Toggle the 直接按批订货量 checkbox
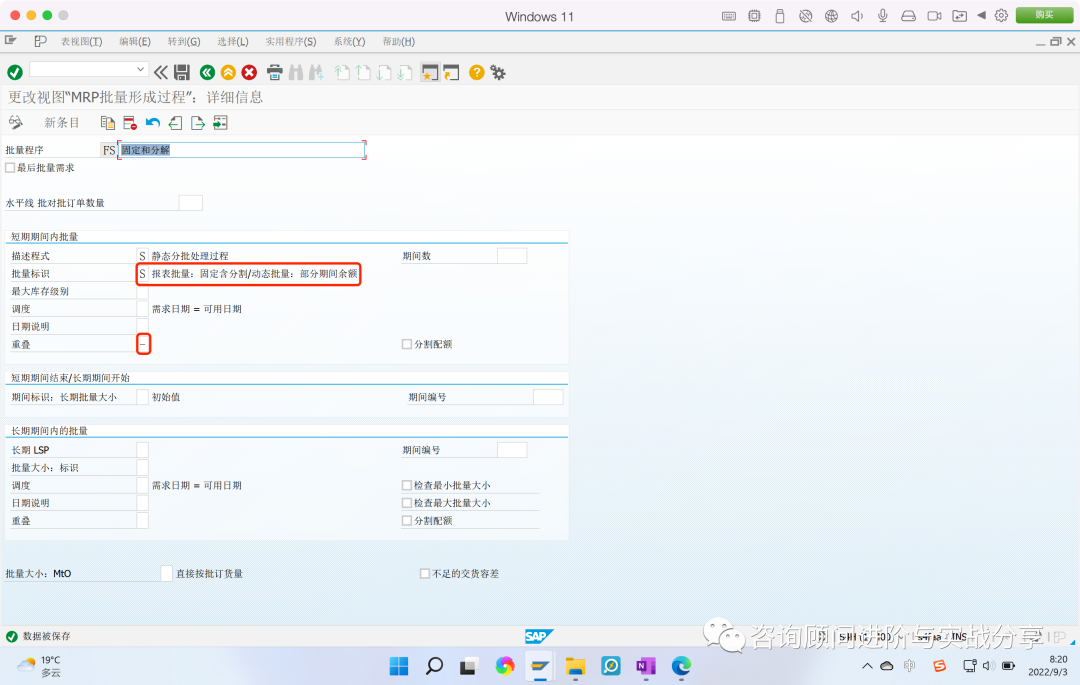Viewport: 1080px width, 685px height. point(166,573)
